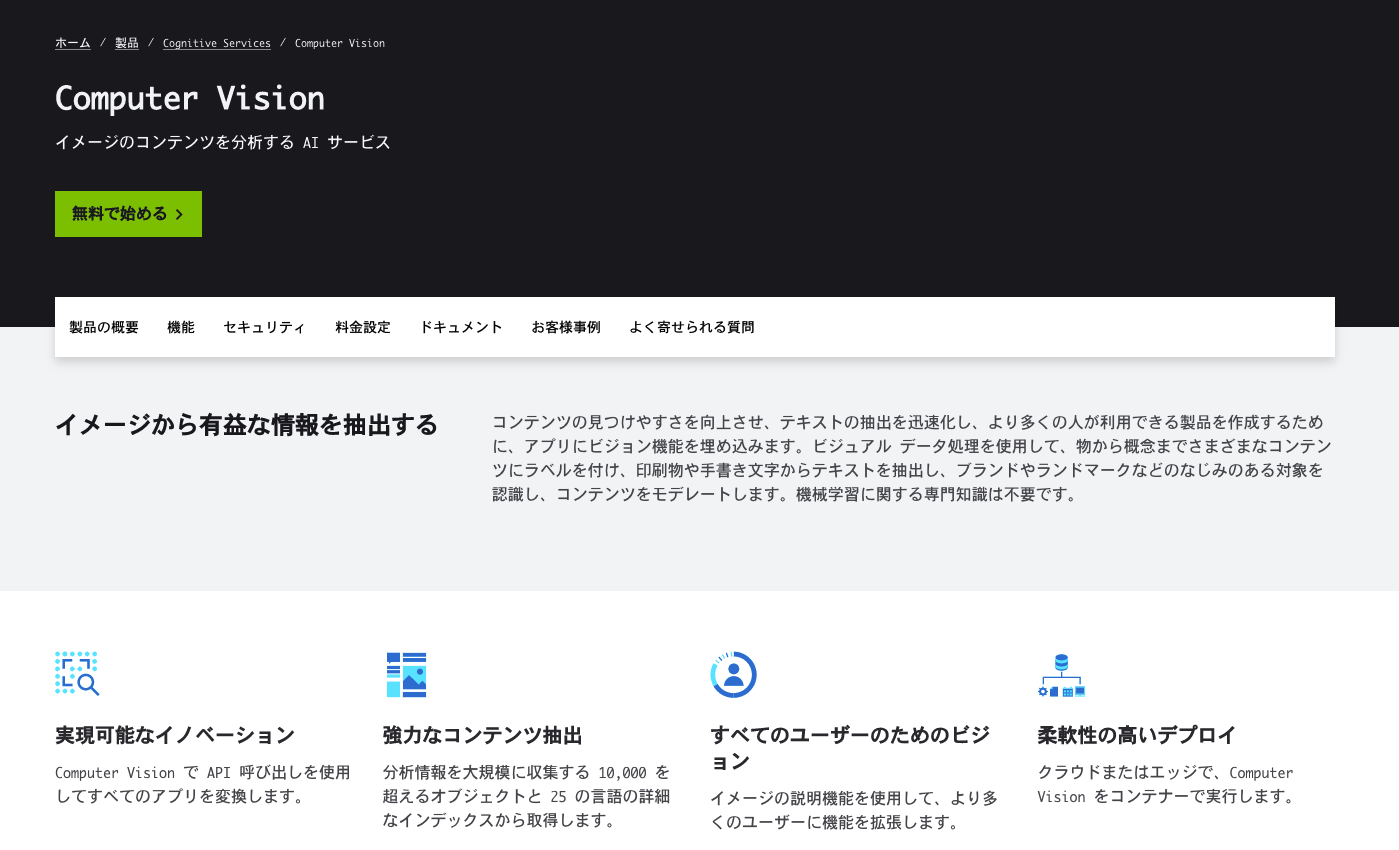Click the 強力なコンテンツ抽出 heading

pyautogui.click(x=482, y=735)
